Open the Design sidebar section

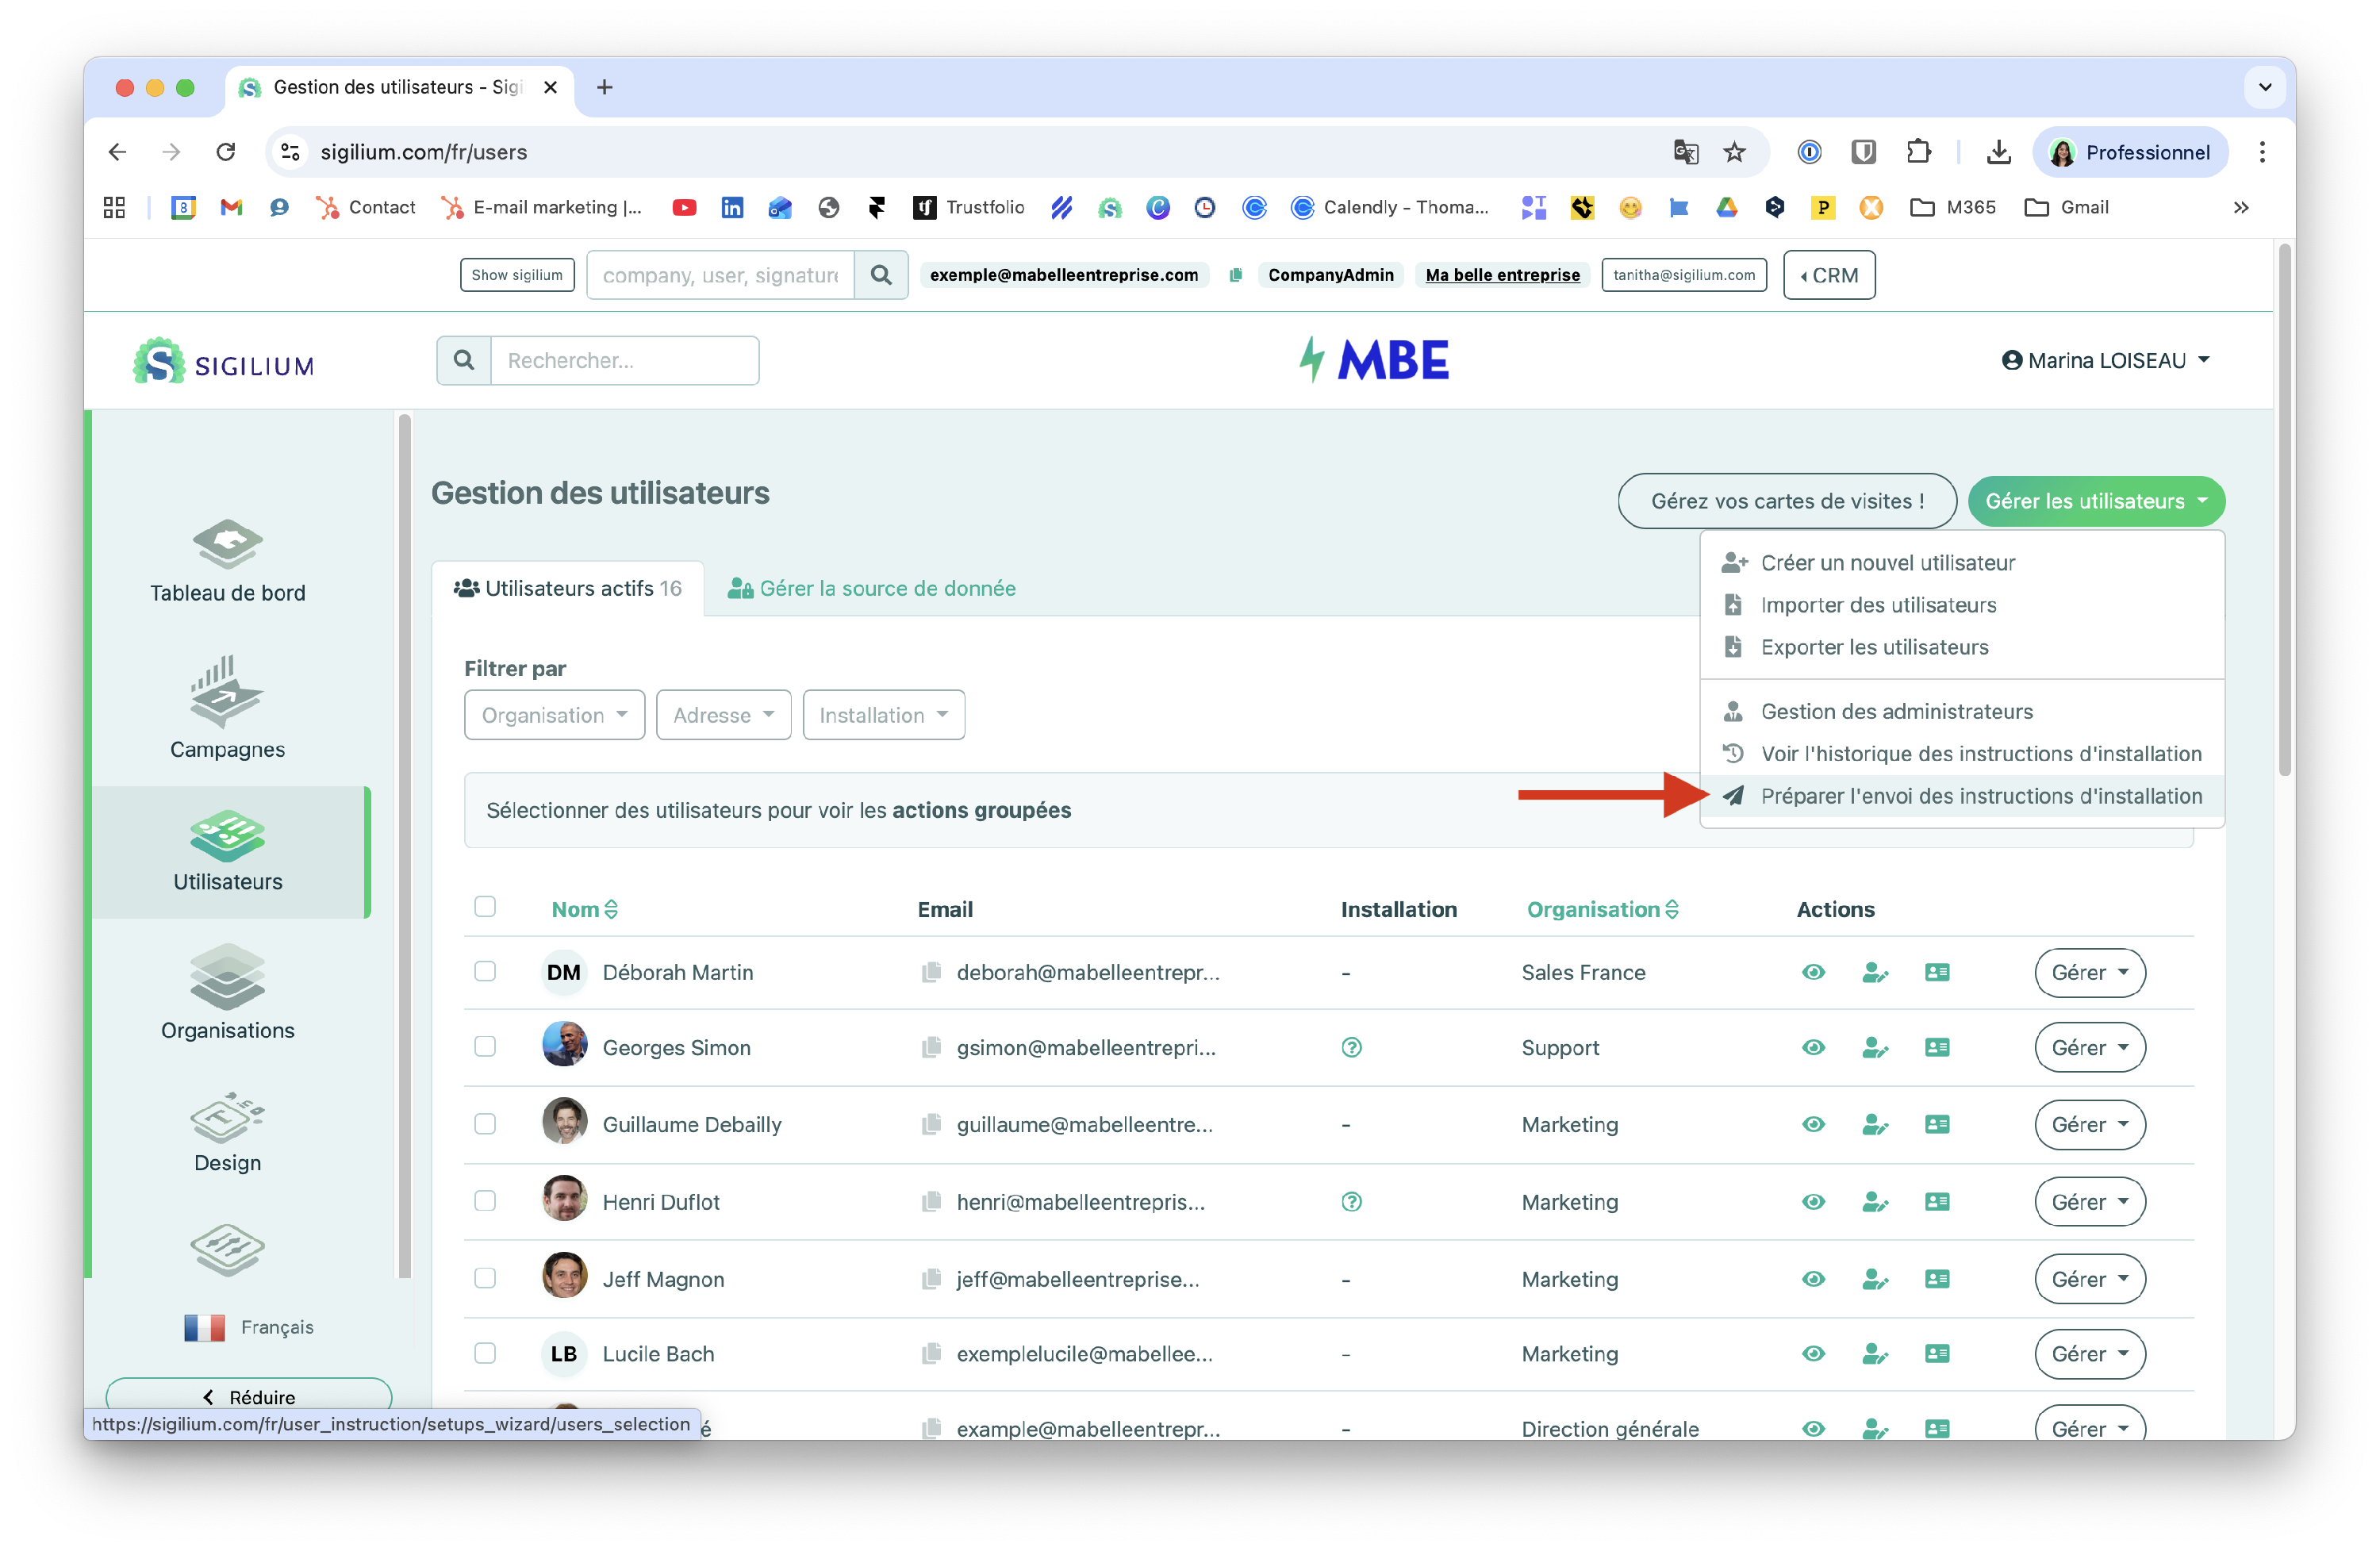pyautogui.click(x=227, y=1119)
